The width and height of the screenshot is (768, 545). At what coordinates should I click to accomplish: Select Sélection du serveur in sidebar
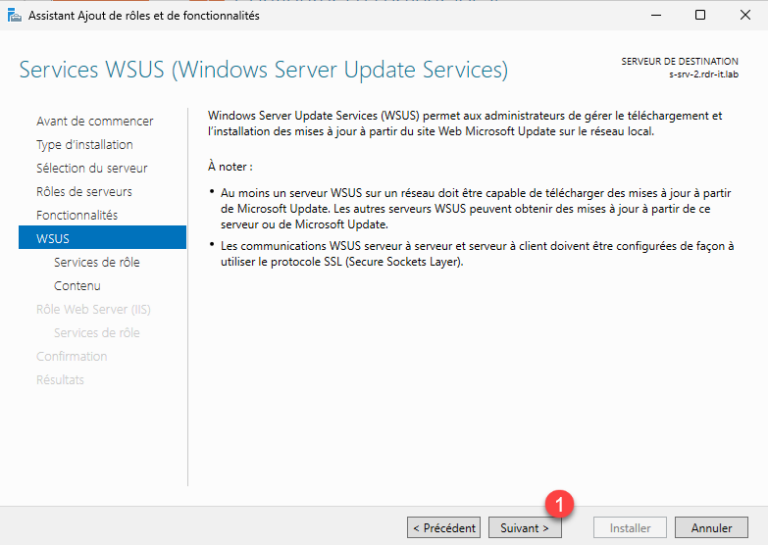[x=92, y=168]
